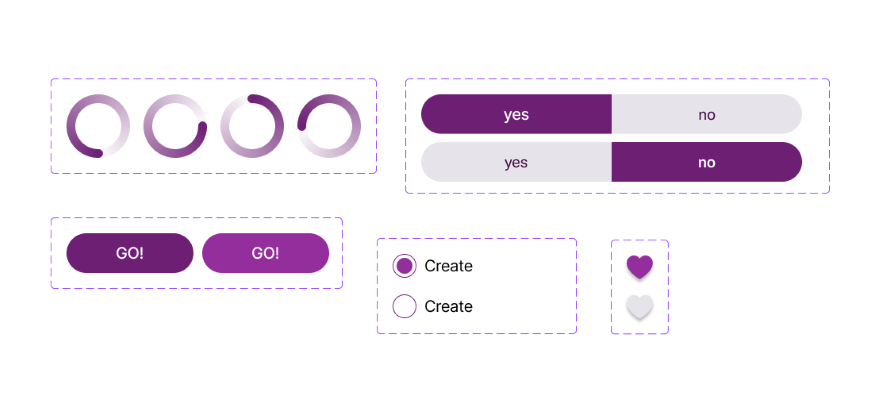The image size is (895, 412).
Task: Select the filled Create radio button
Action: tap(404, 266)
